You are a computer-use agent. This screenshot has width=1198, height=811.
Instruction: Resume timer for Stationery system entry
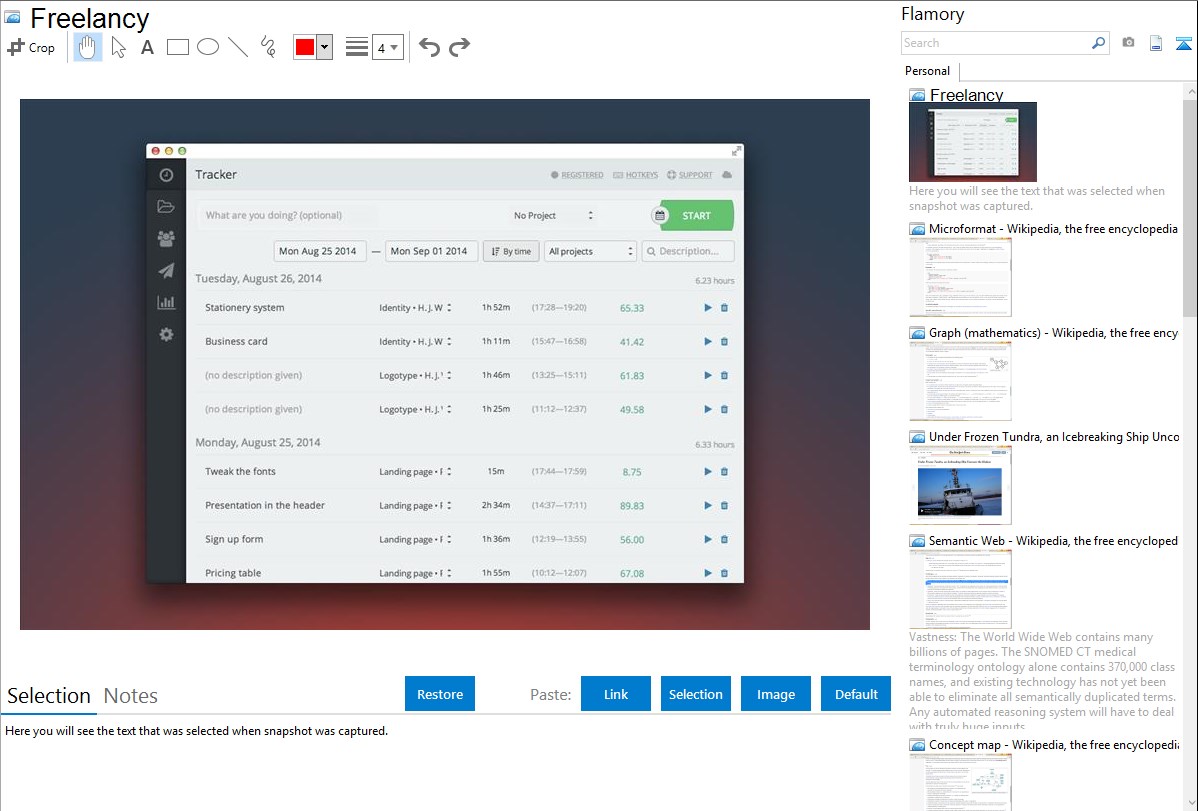(707, 308)
